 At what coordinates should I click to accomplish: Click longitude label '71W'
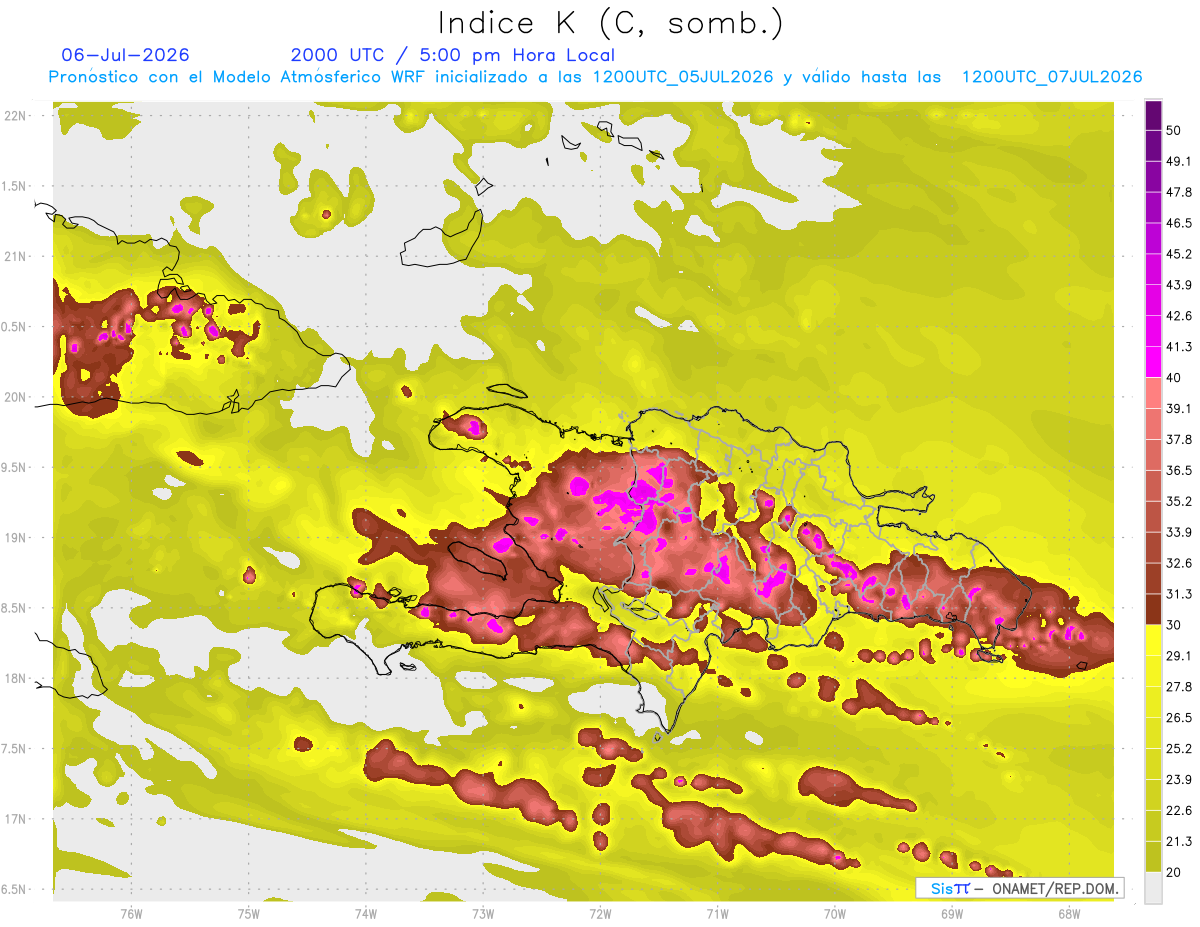point(717,914)
